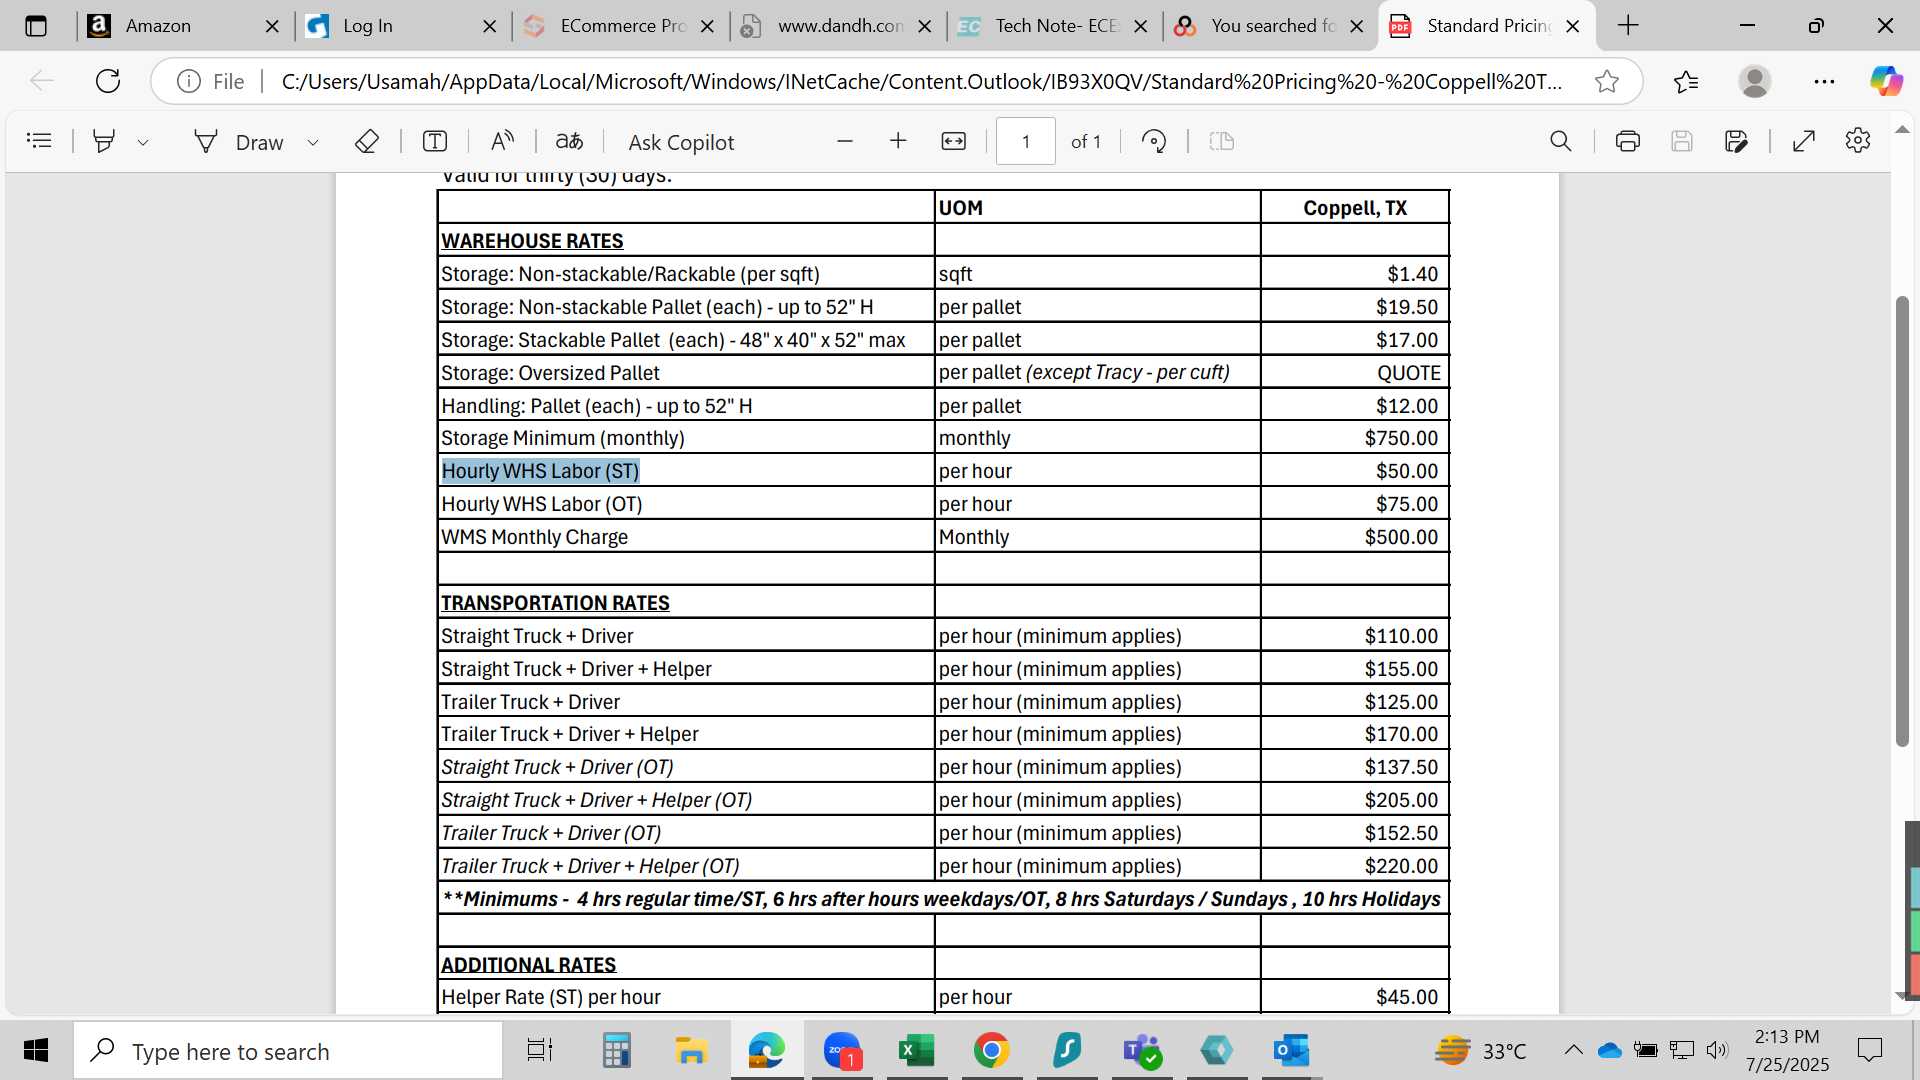1920x1080 pixels.
Task: Click the Coppell, TX column header
Action: tap(1355, 208)
